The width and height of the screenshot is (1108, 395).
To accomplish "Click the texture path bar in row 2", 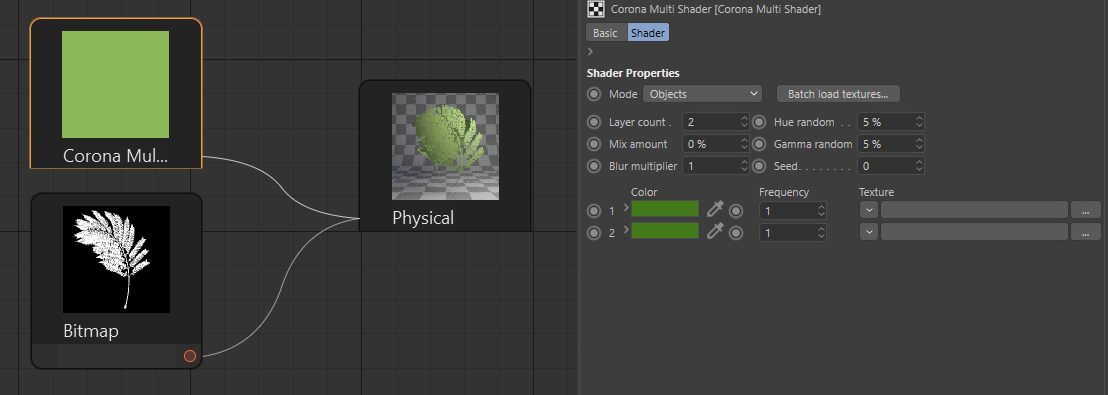I will (x=974, y=232).
